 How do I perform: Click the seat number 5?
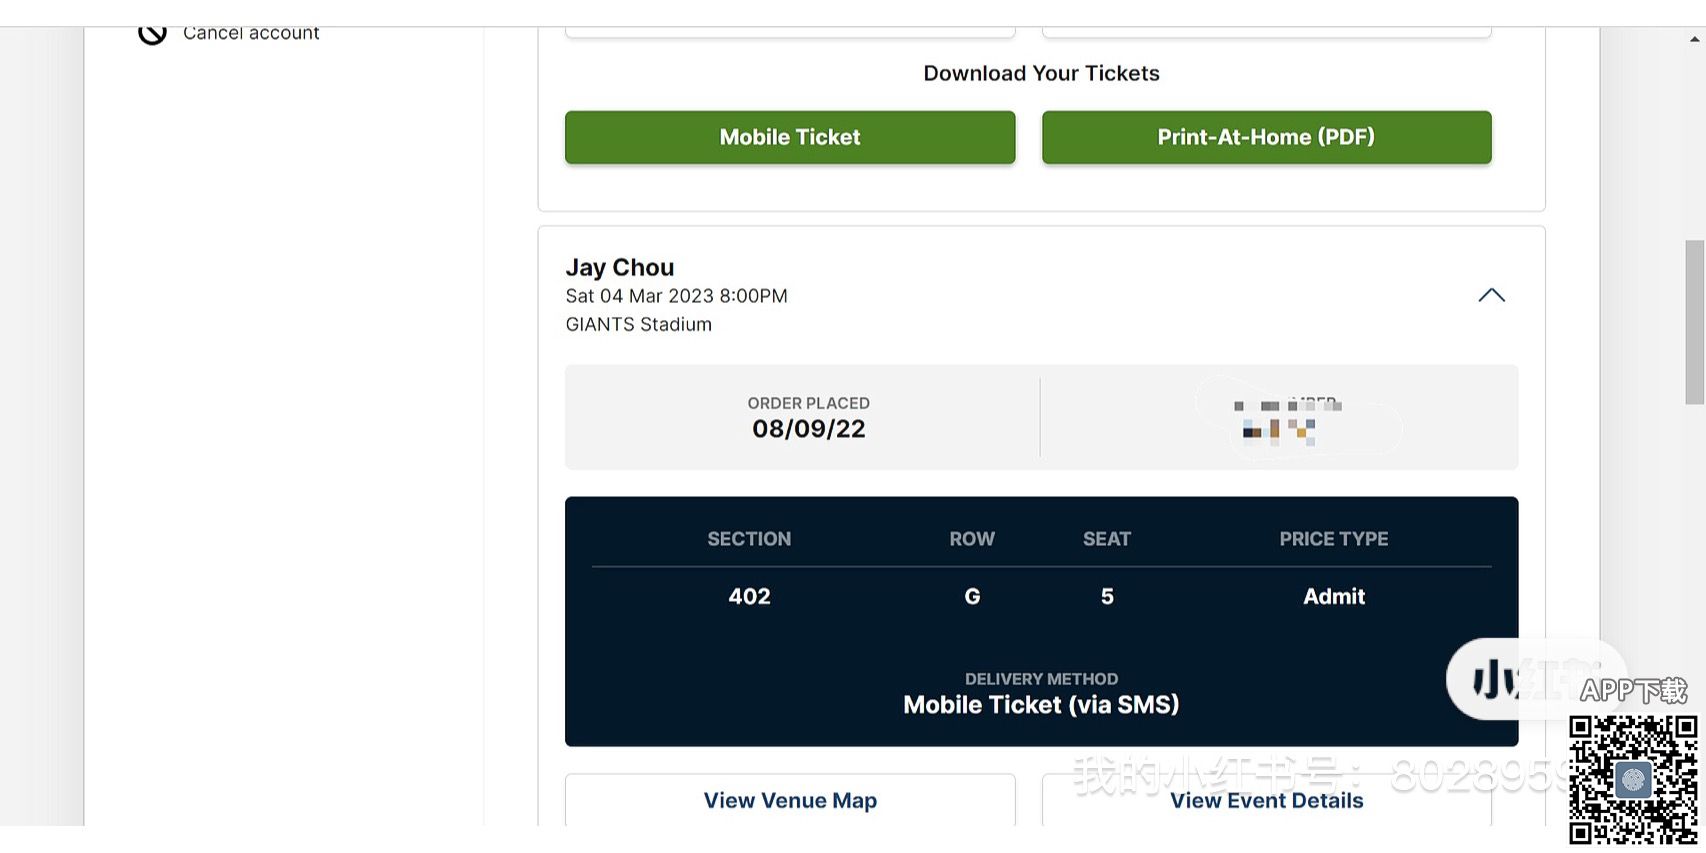click(x=1107, y=596)
